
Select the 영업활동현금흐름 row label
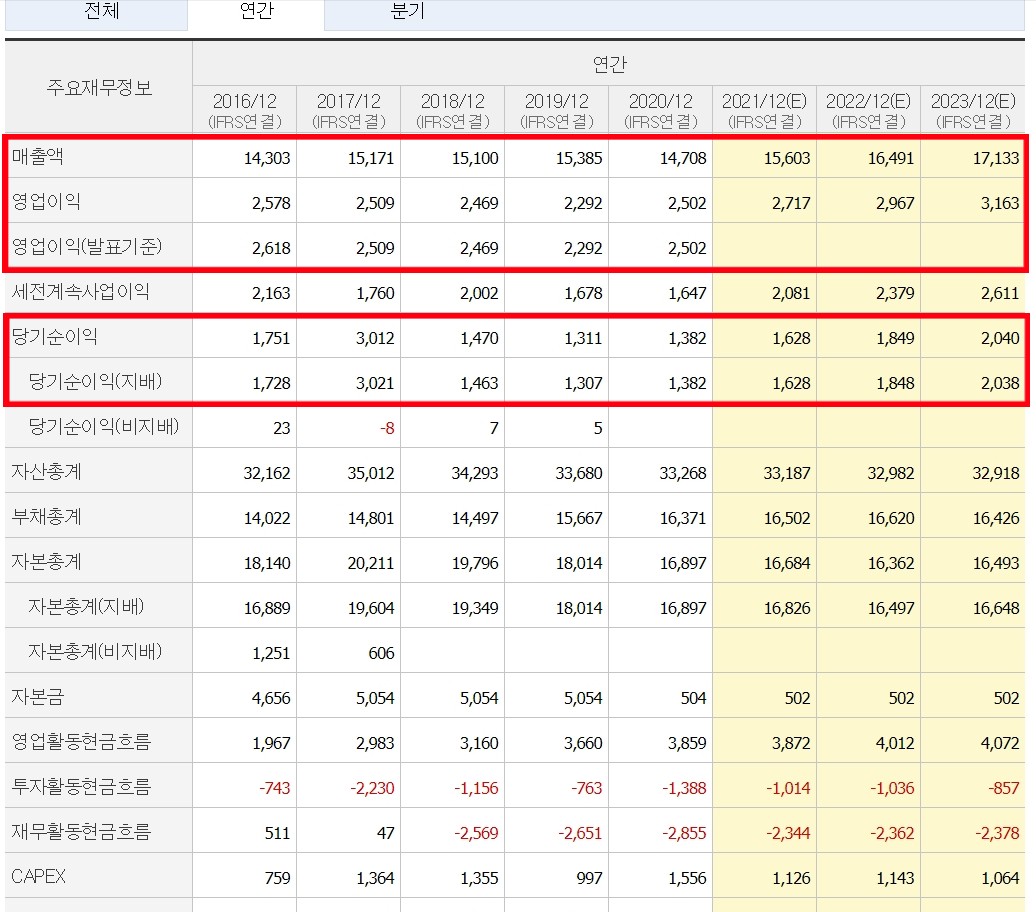(81, 741)
